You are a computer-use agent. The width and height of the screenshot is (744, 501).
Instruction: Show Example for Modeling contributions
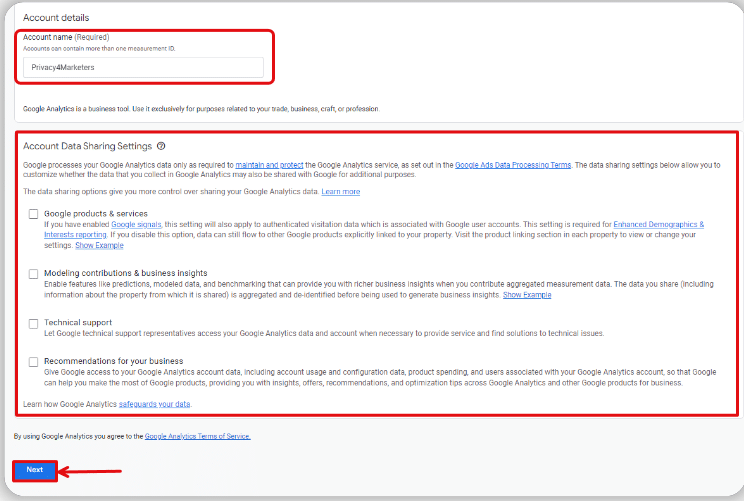point(527,295)
